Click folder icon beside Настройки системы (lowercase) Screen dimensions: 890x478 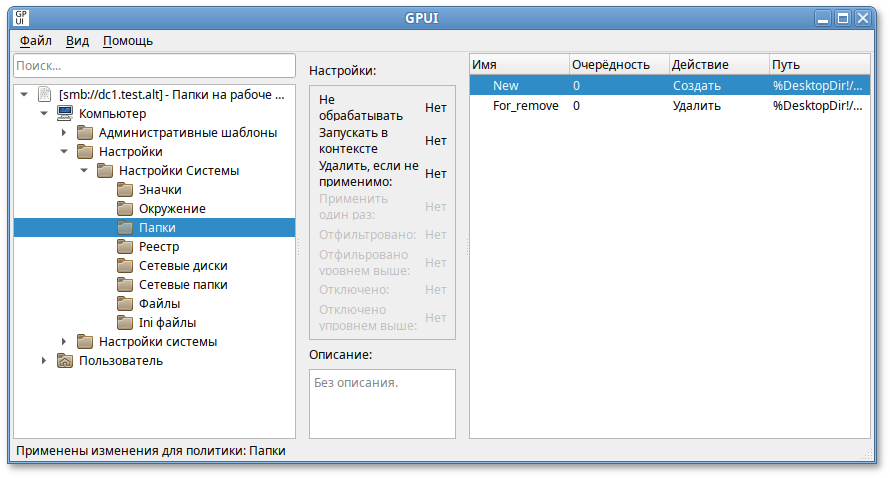(85, 342)
